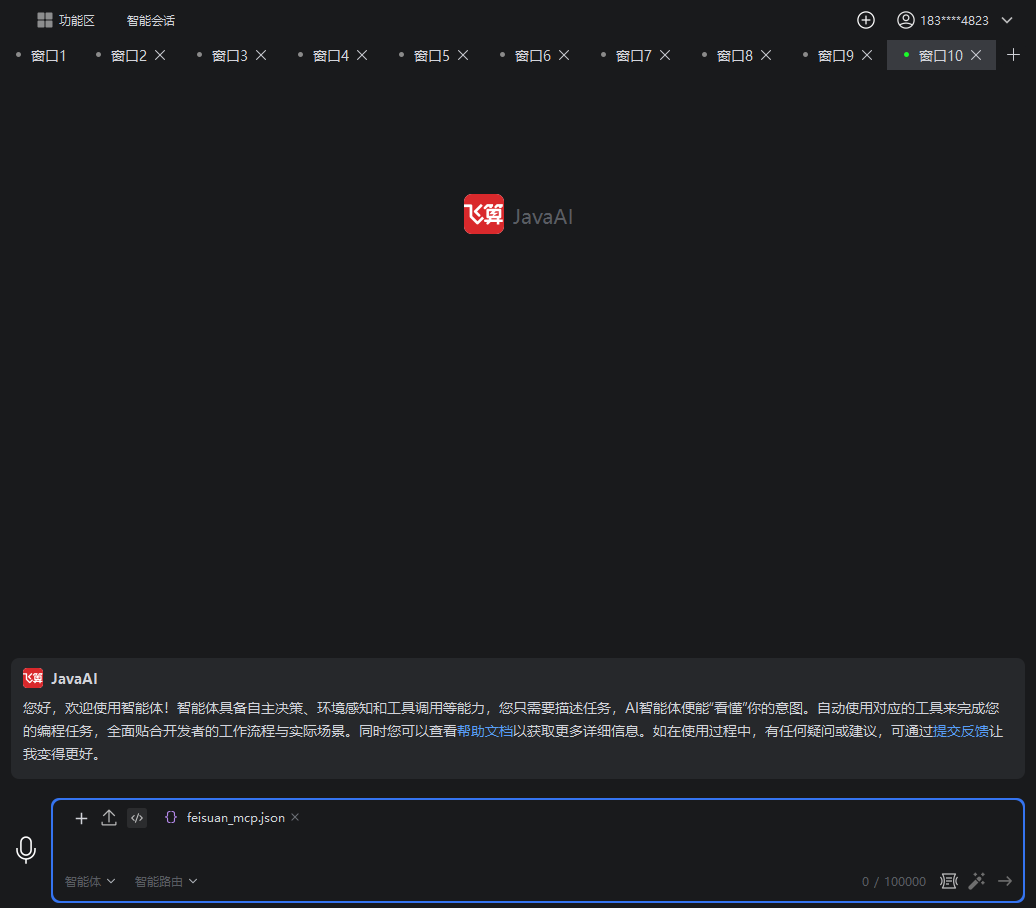Select the active 窗口10 tab
1036x908 pixels.
click(x=940, y=56)
